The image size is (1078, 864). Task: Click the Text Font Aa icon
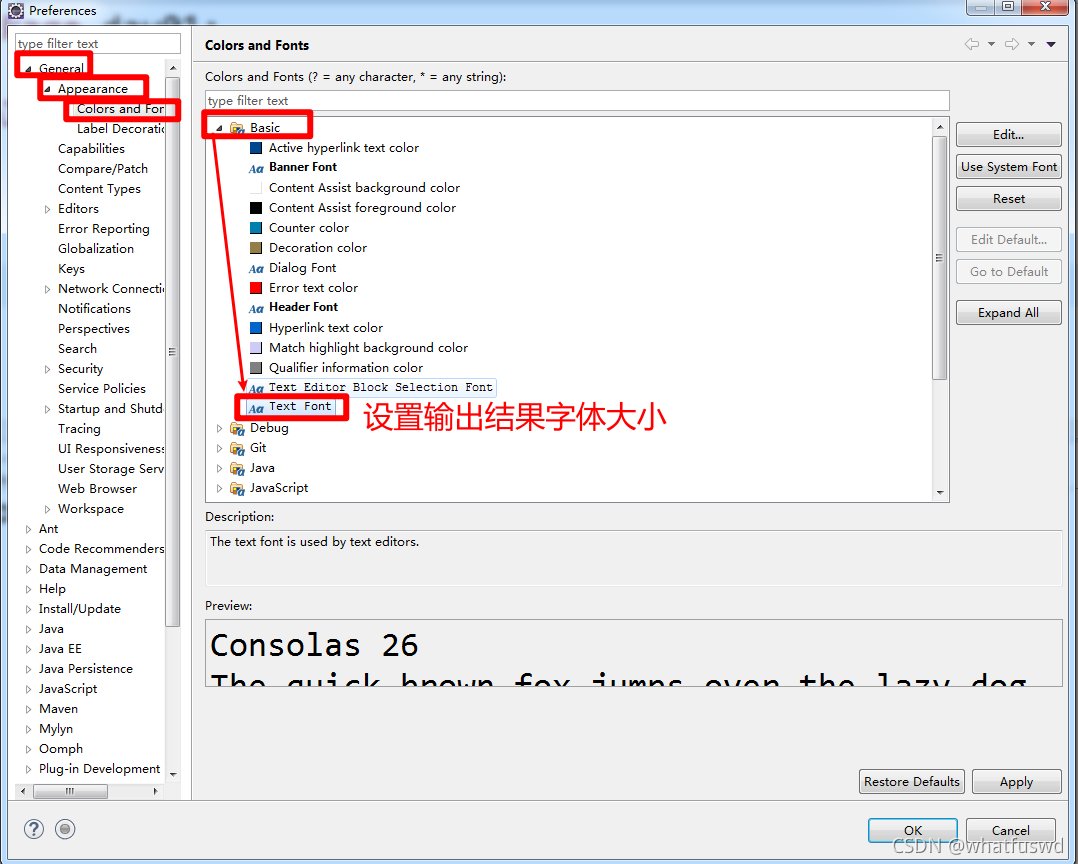pos(256,408)
